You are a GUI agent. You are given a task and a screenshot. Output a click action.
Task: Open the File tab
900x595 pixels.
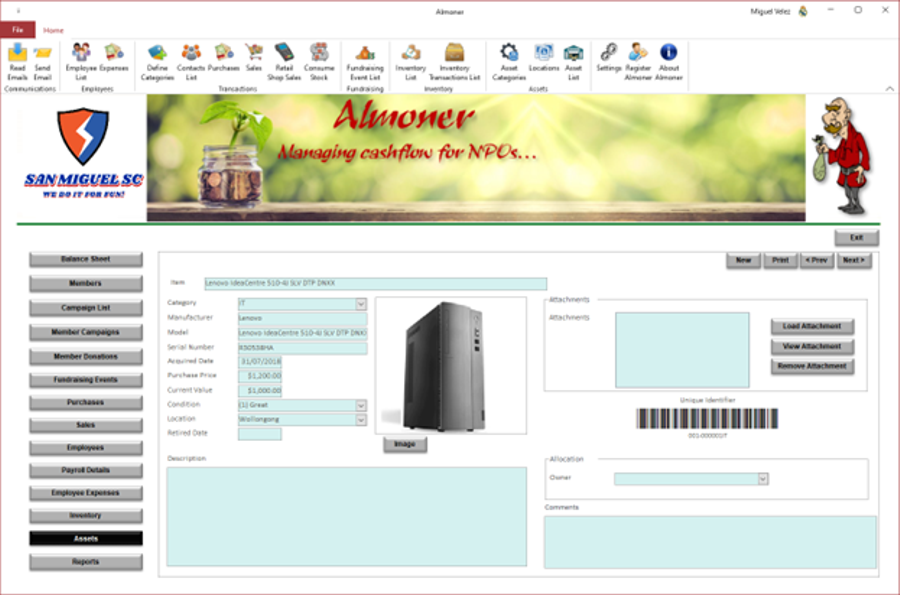point(18,30)
